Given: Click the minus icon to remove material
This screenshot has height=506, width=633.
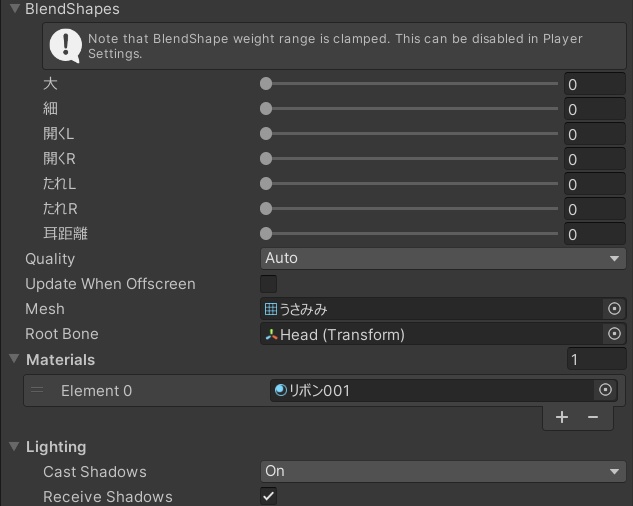Looking at the screenshot, I should [x=593, y=417].
